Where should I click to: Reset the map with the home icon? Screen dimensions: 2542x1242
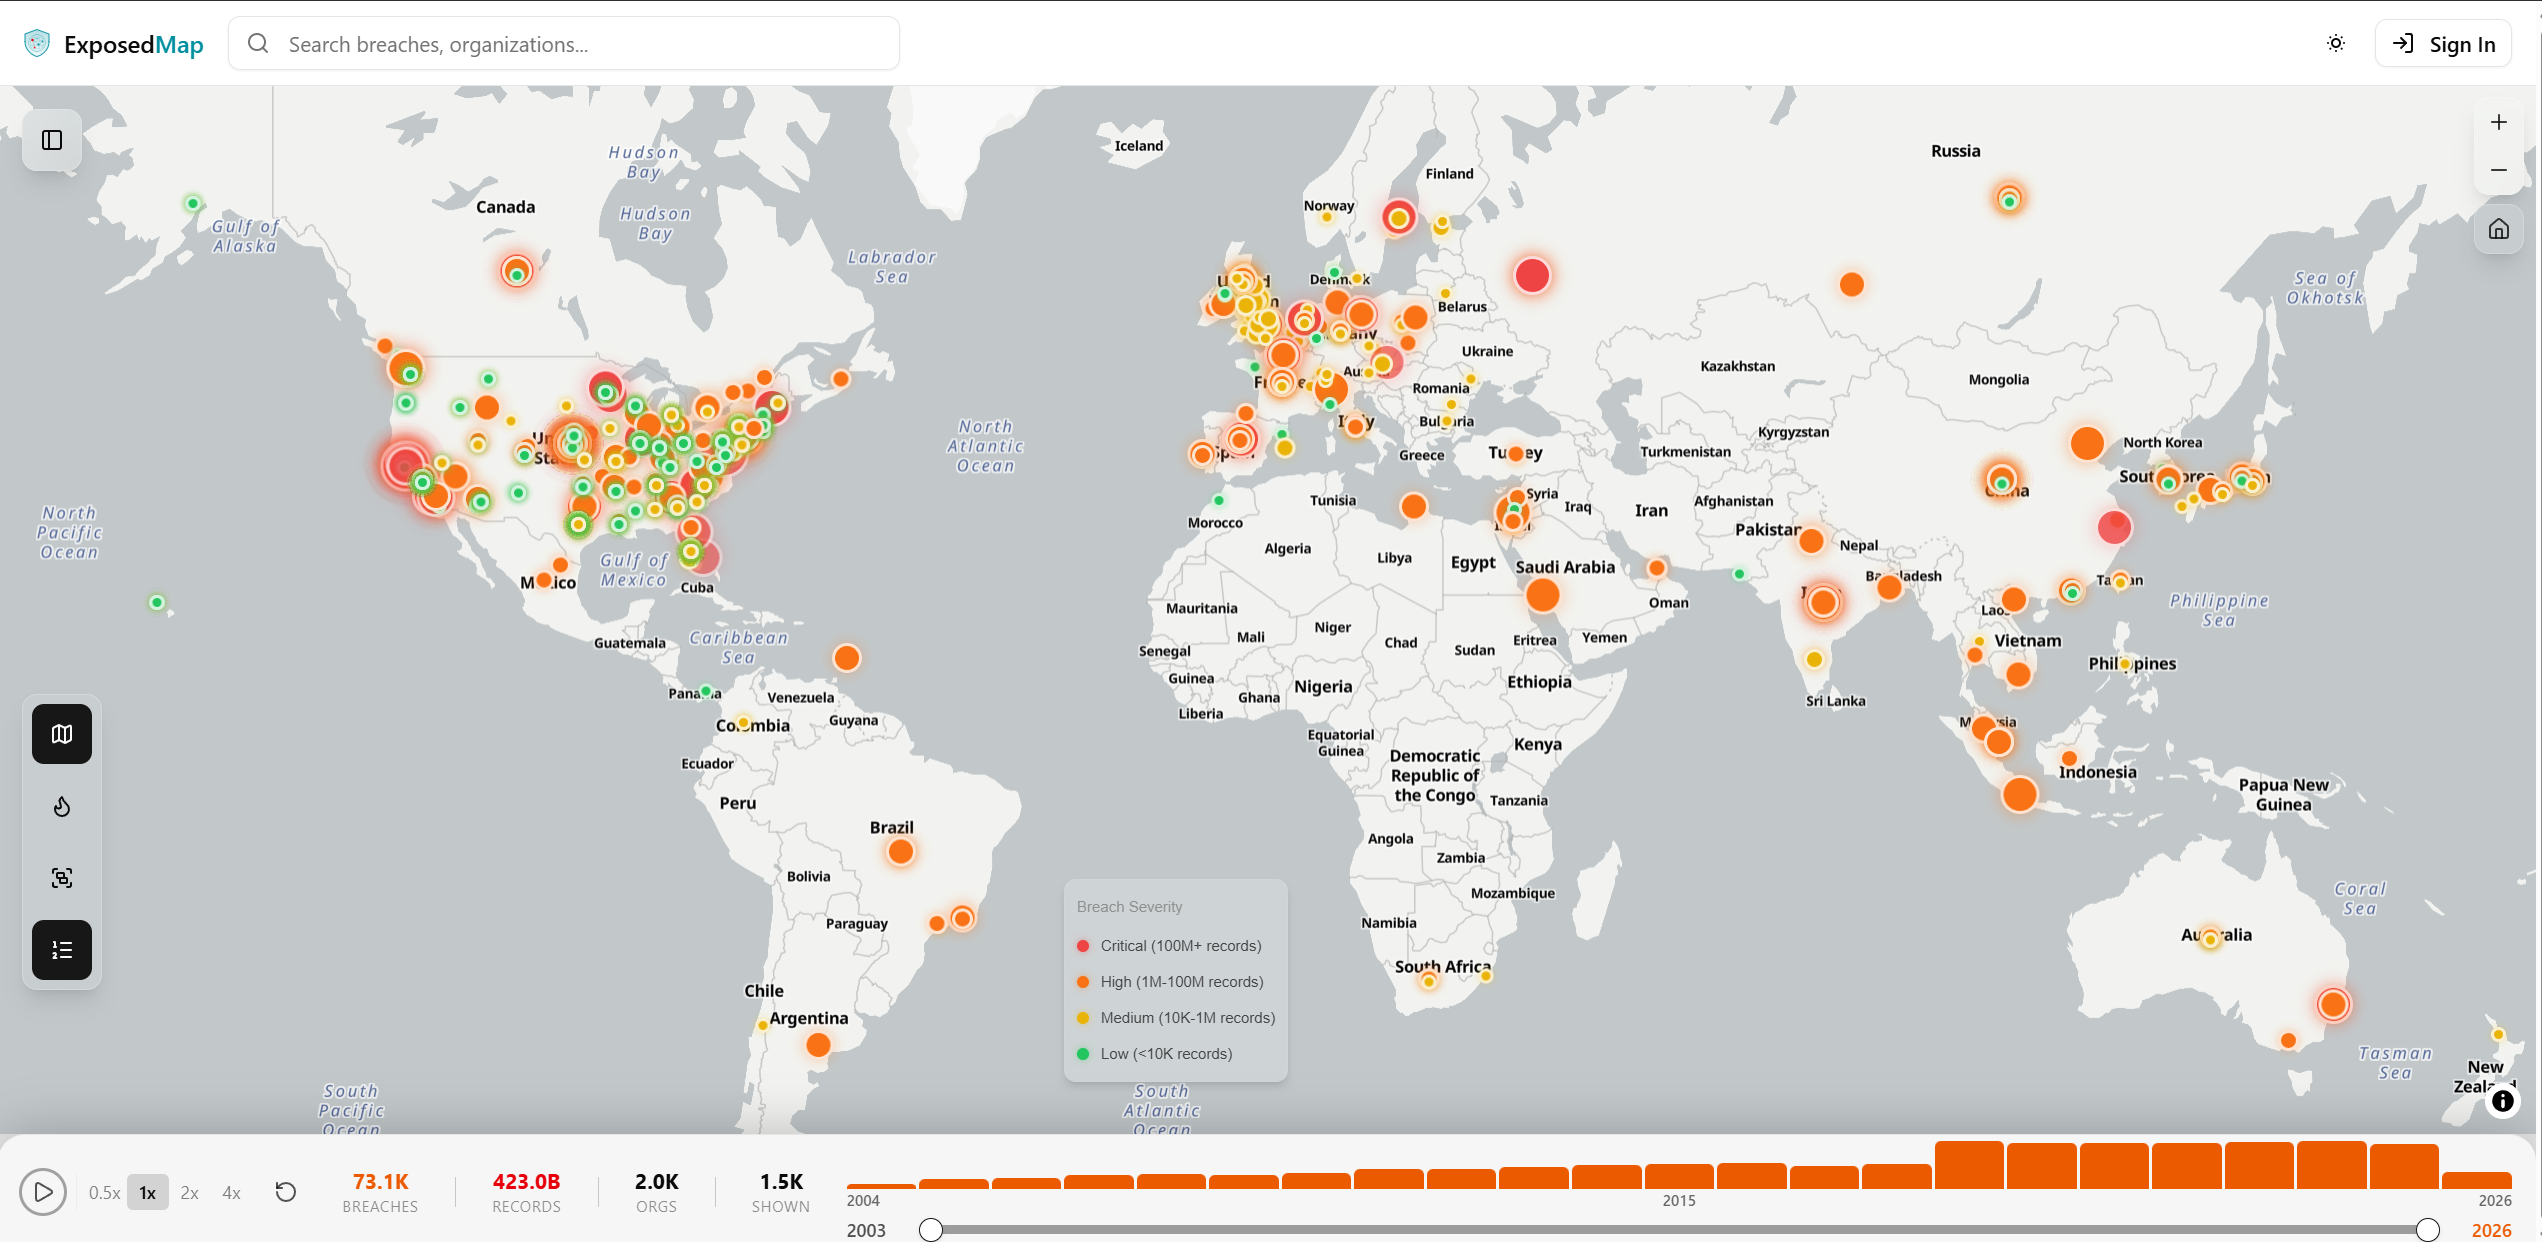point(2498,228)
